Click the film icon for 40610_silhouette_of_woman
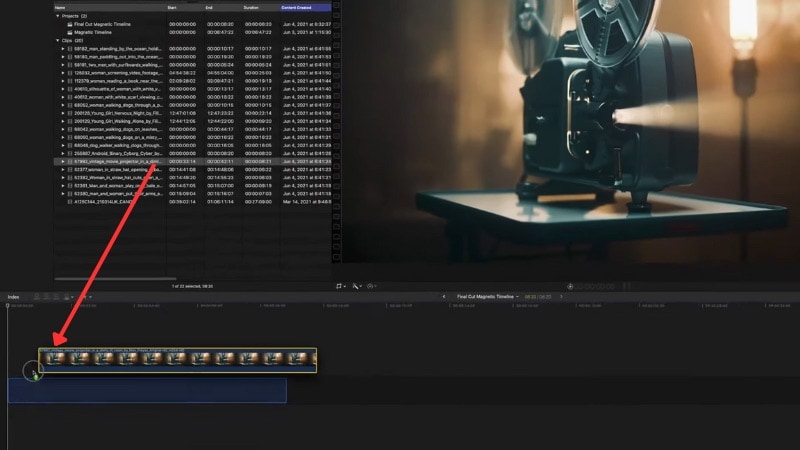Image resolution: width=800 pixels, height=450 pixels. [x=70, y=89]
